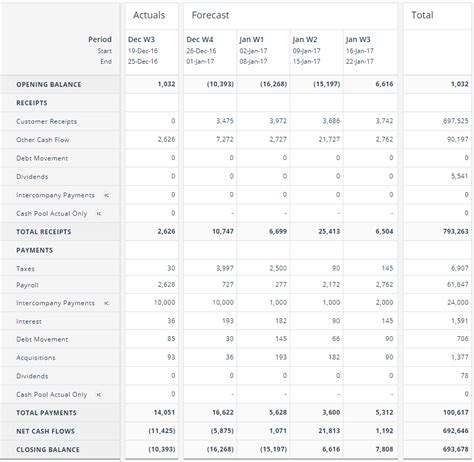This screenshot has width=474, height=462.
Task: Select Dividends label under Receipts
Action: click(x=32, y=177)
